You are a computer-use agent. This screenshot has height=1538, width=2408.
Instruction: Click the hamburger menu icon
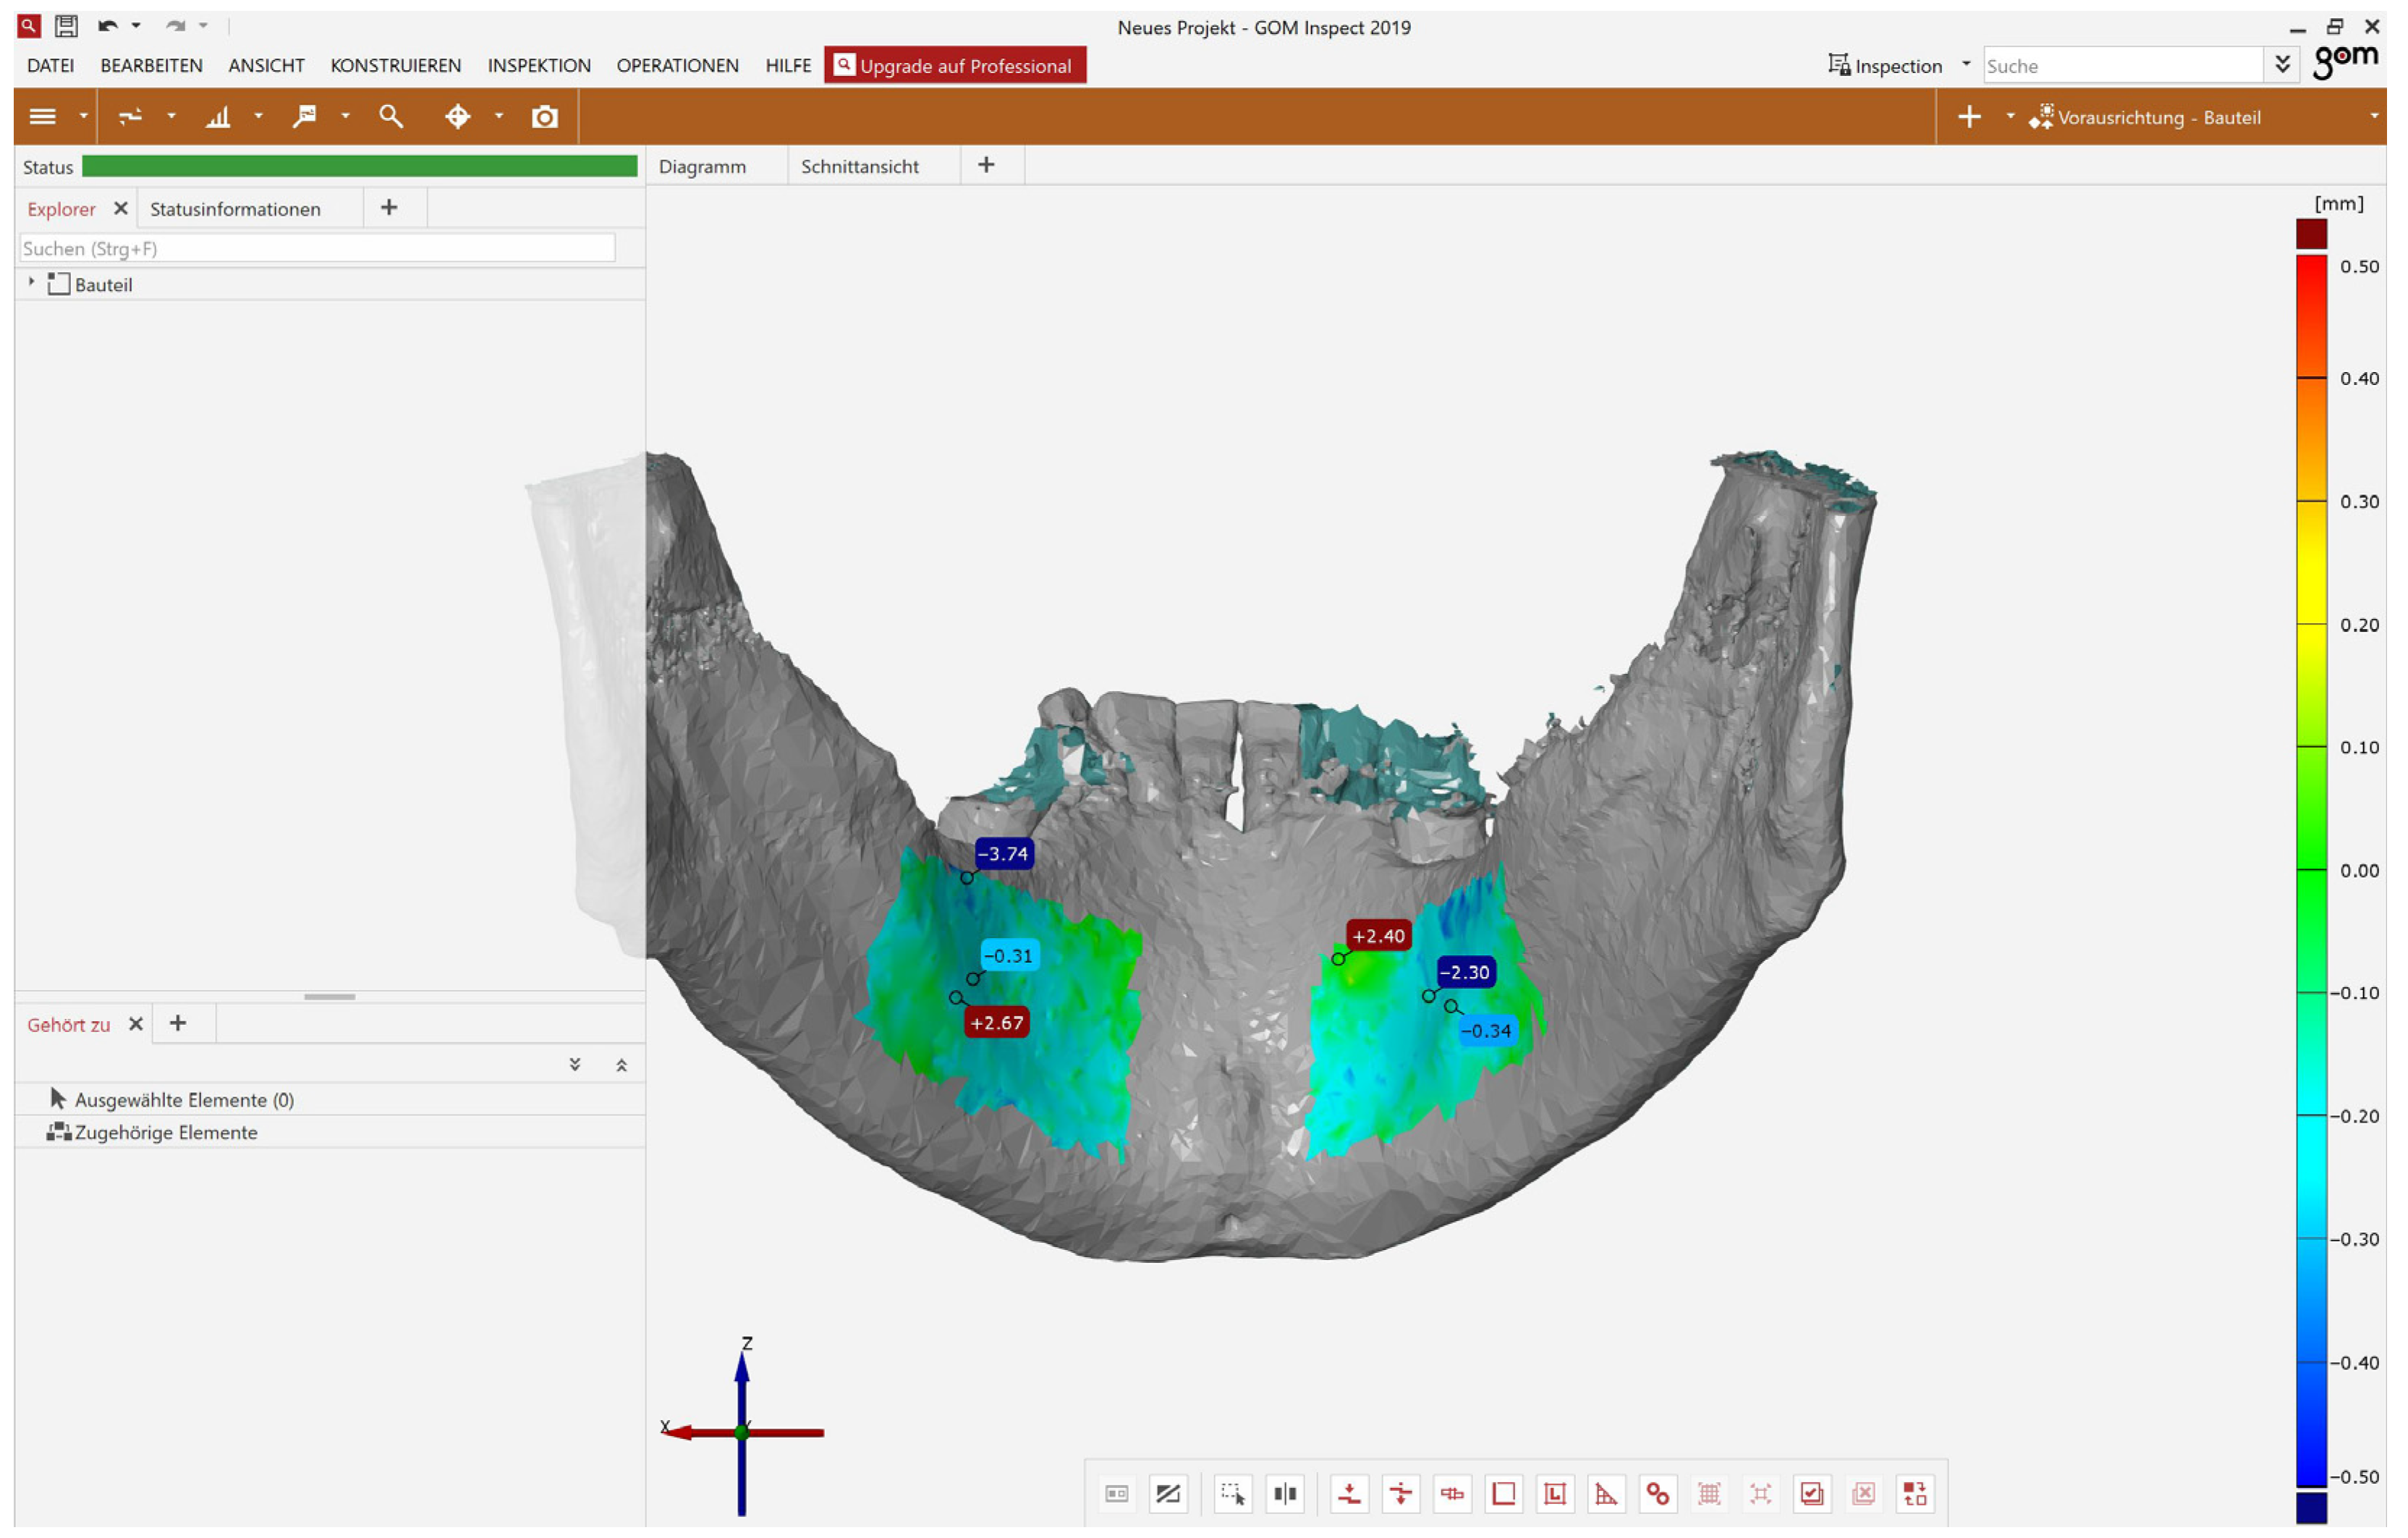[x=43, y=117]
